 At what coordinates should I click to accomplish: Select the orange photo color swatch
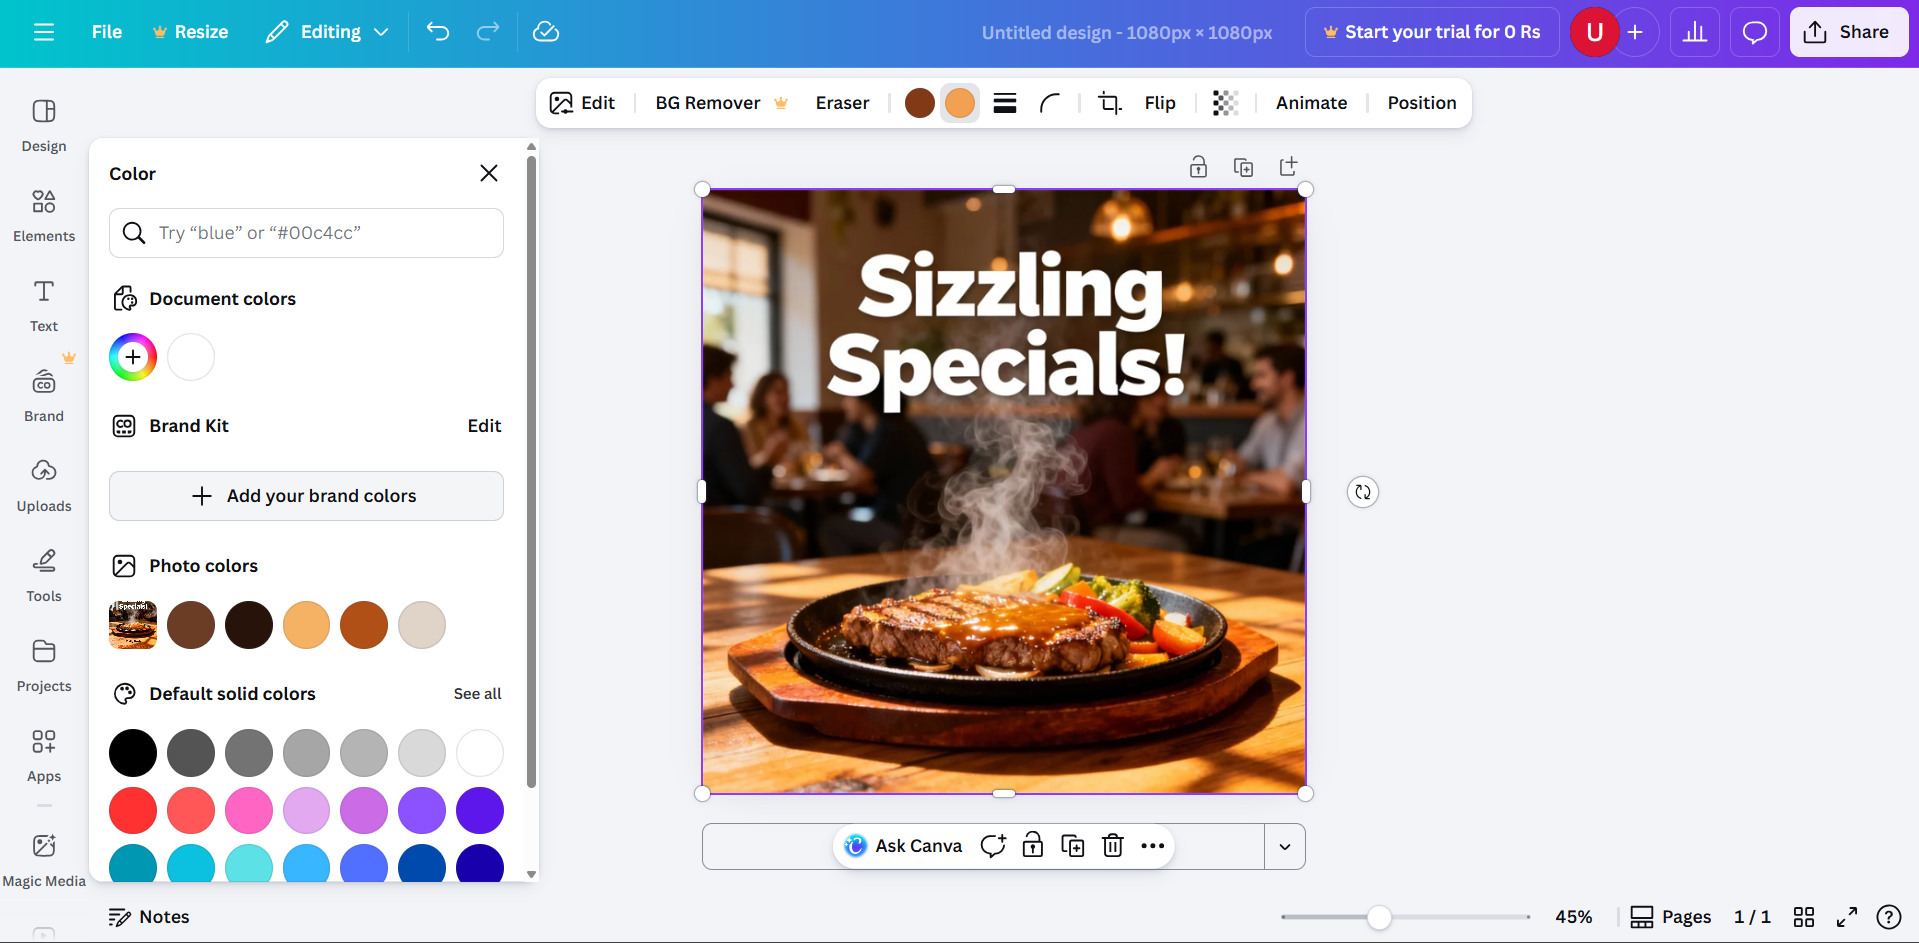(x=364, y=624)
